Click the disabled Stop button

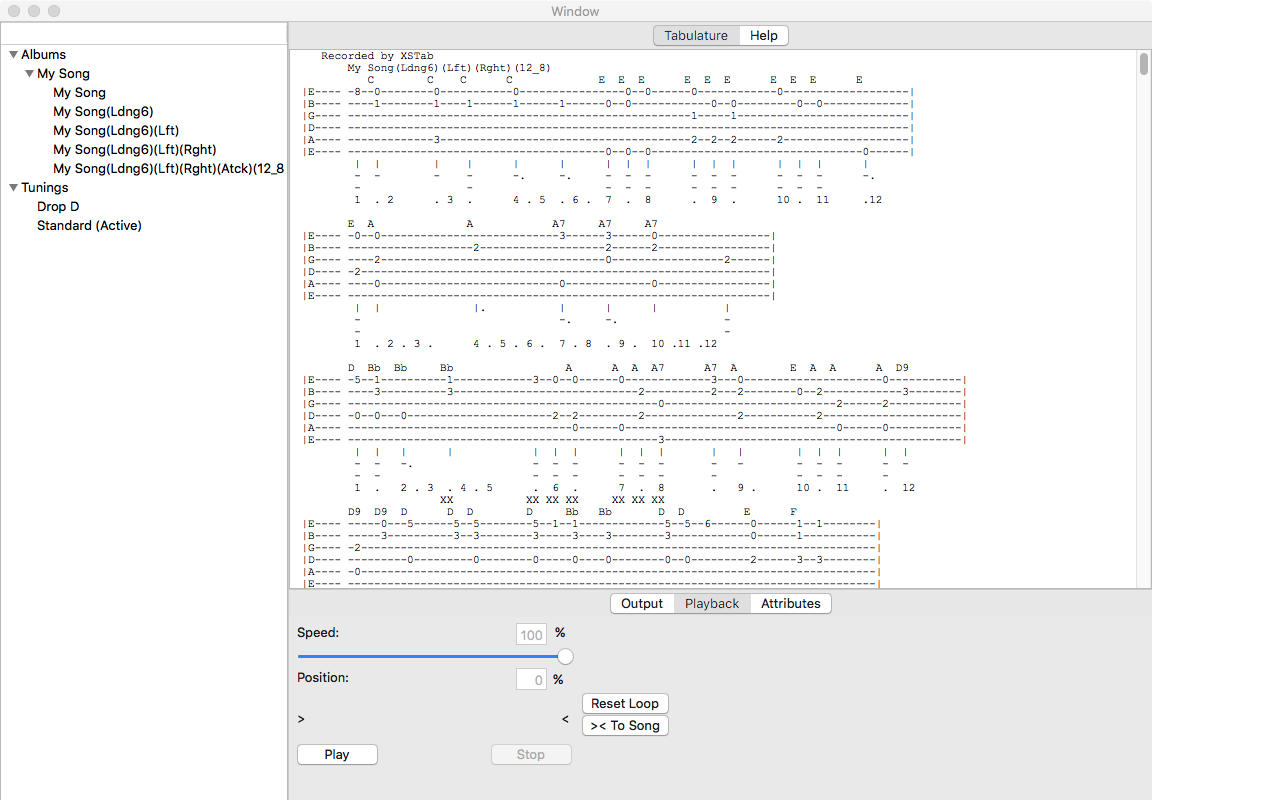531,755
